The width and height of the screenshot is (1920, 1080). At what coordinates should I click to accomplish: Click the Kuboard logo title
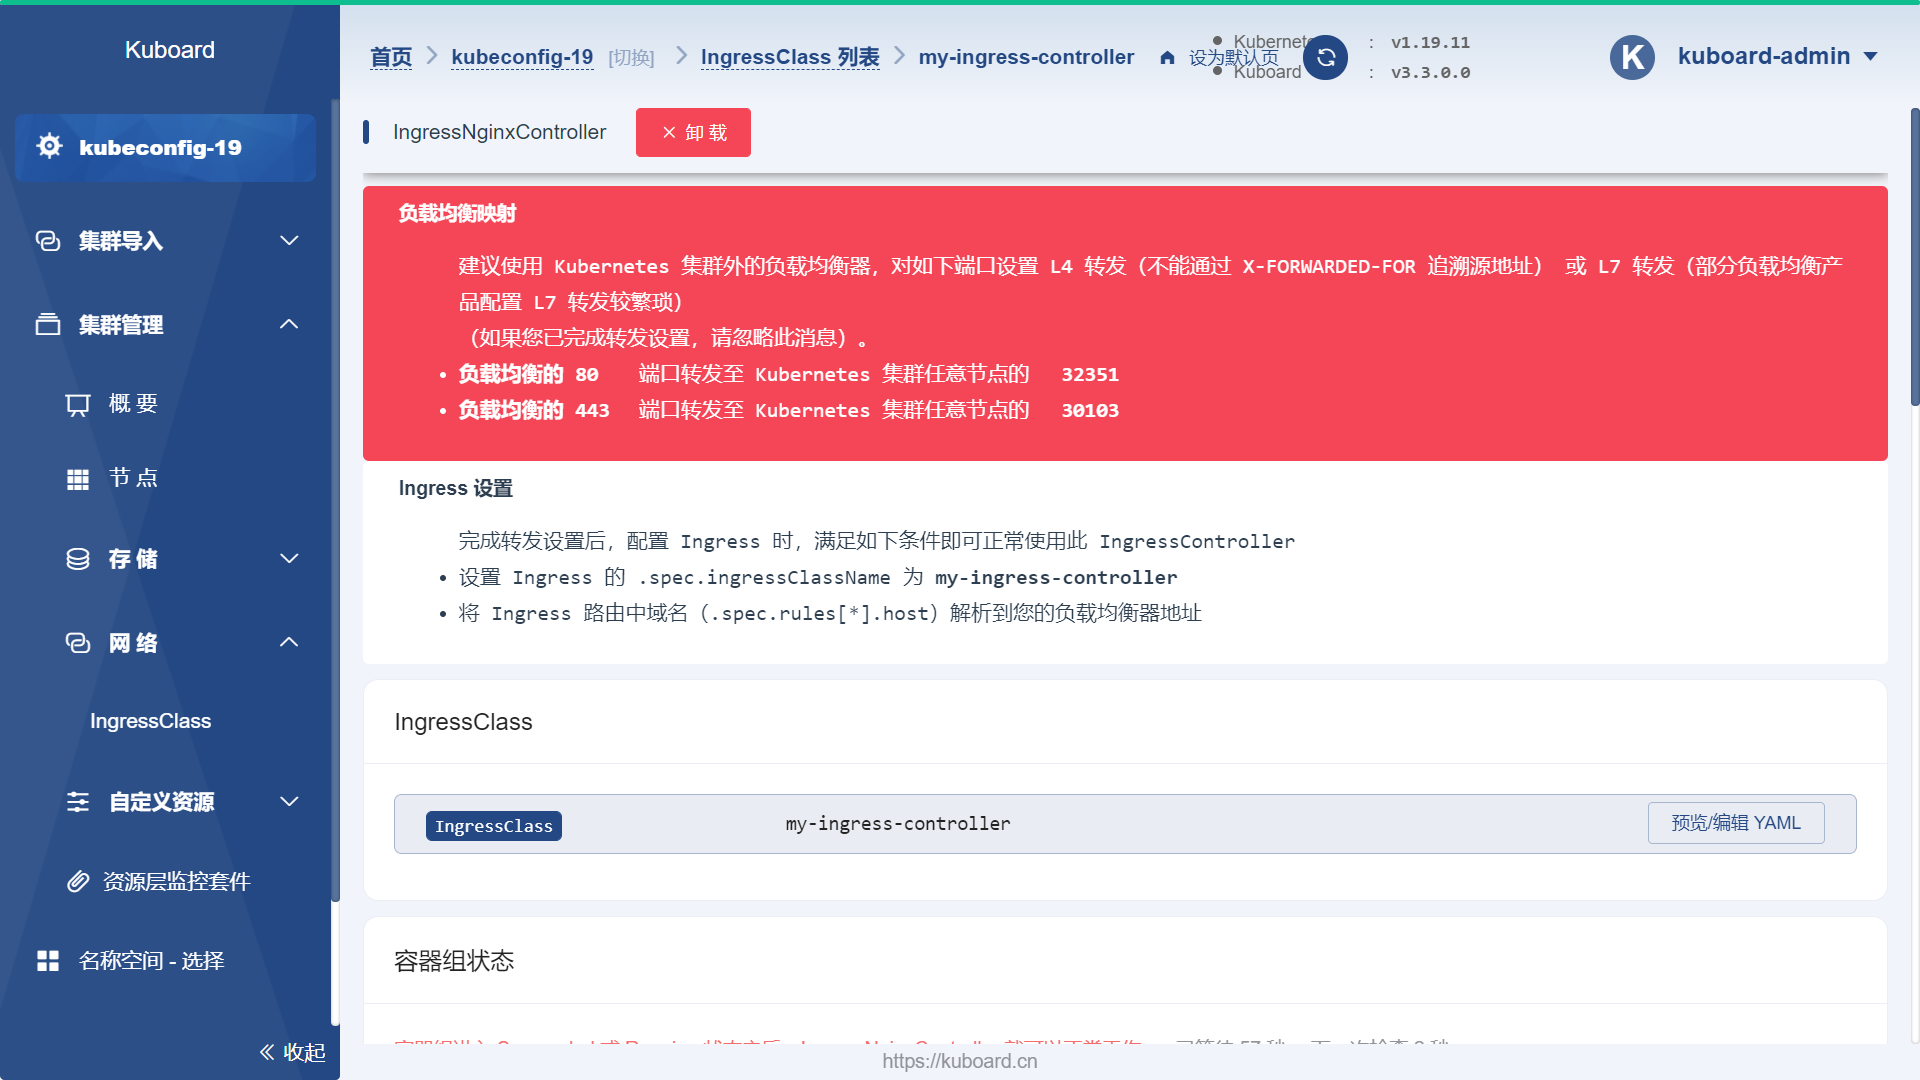[x=170, y=50]
